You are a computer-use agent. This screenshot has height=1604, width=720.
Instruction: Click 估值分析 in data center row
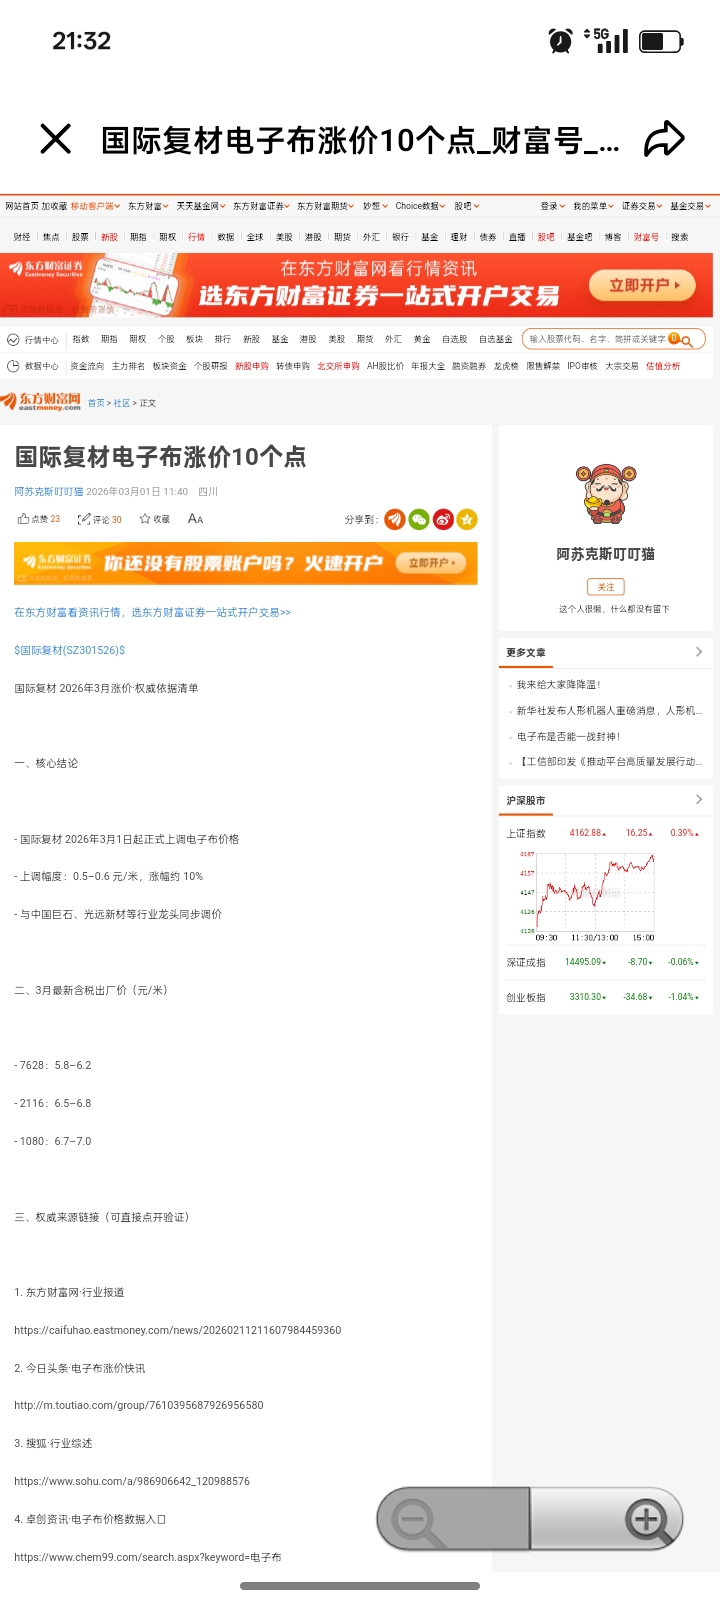click(x=663, y=366)
